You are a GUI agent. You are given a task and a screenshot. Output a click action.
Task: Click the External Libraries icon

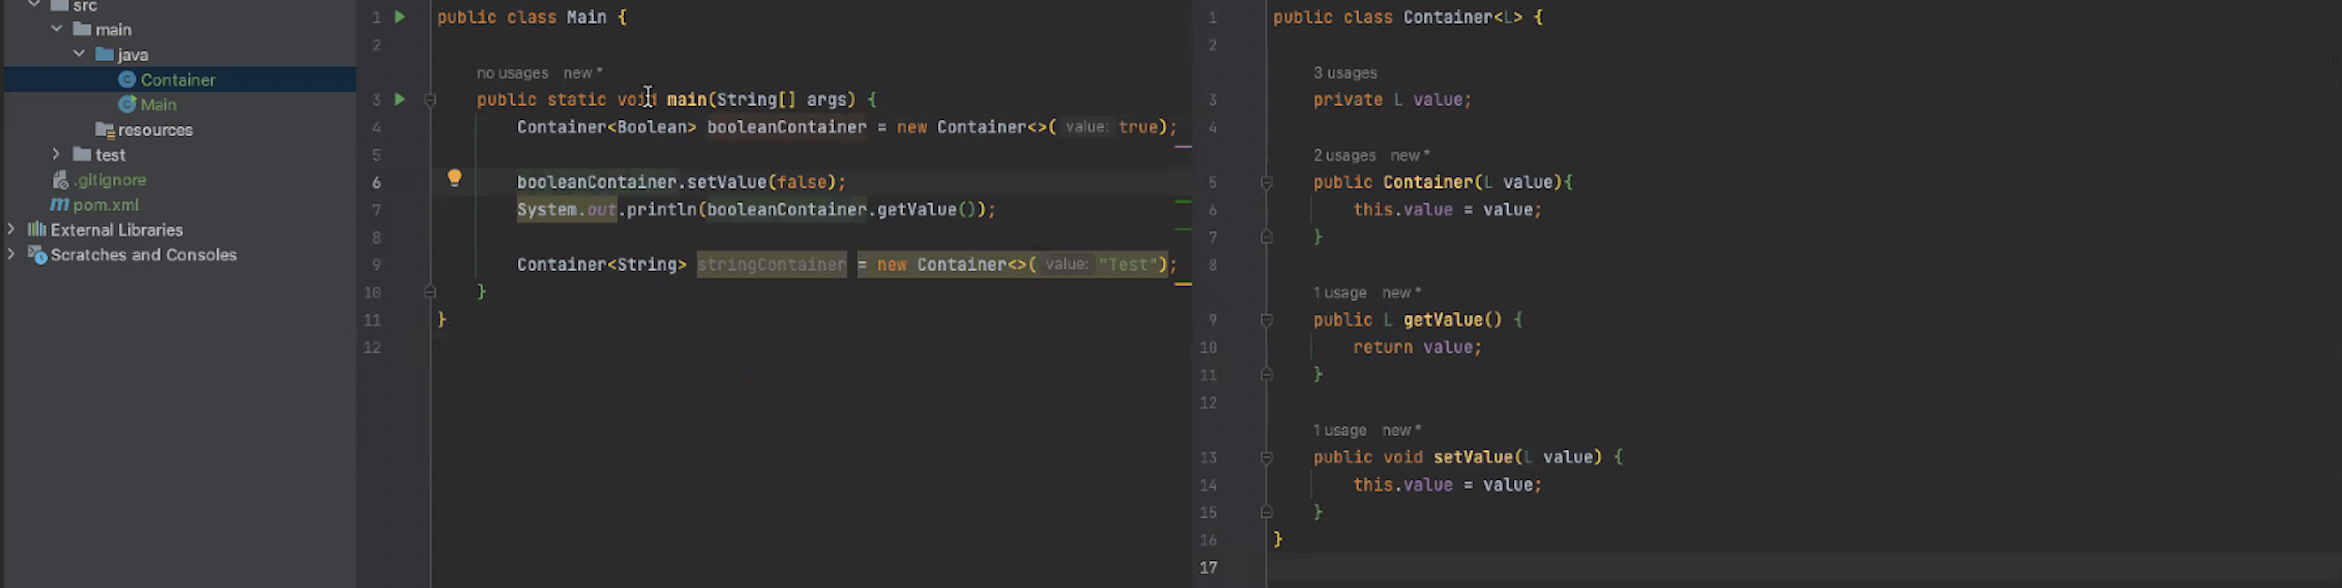(37, 229)
